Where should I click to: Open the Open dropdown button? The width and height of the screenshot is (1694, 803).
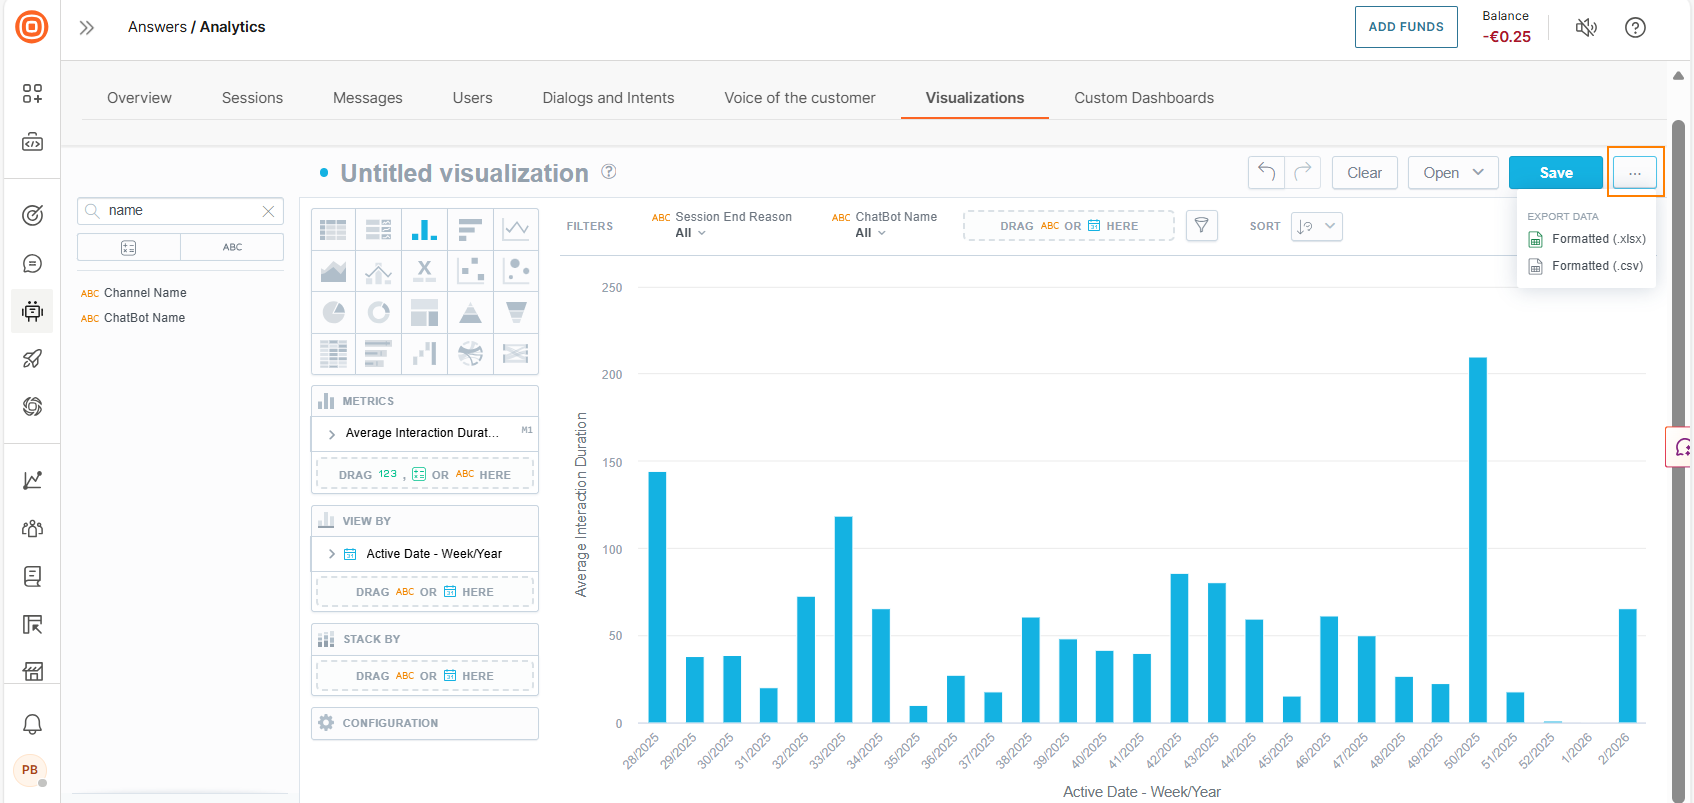(1453, 172)
